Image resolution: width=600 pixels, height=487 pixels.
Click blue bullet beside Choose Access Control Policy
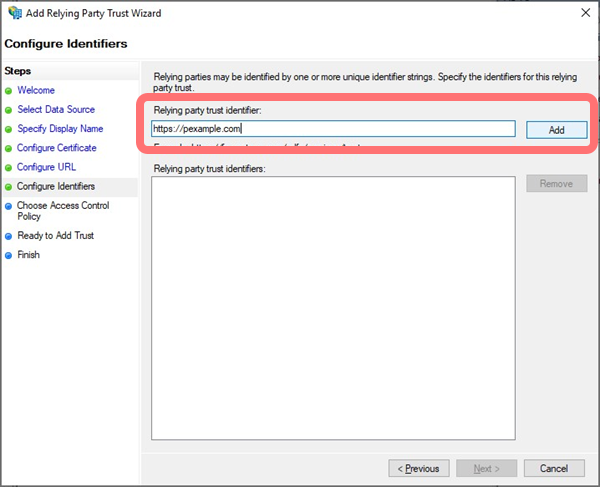(8, 206)
